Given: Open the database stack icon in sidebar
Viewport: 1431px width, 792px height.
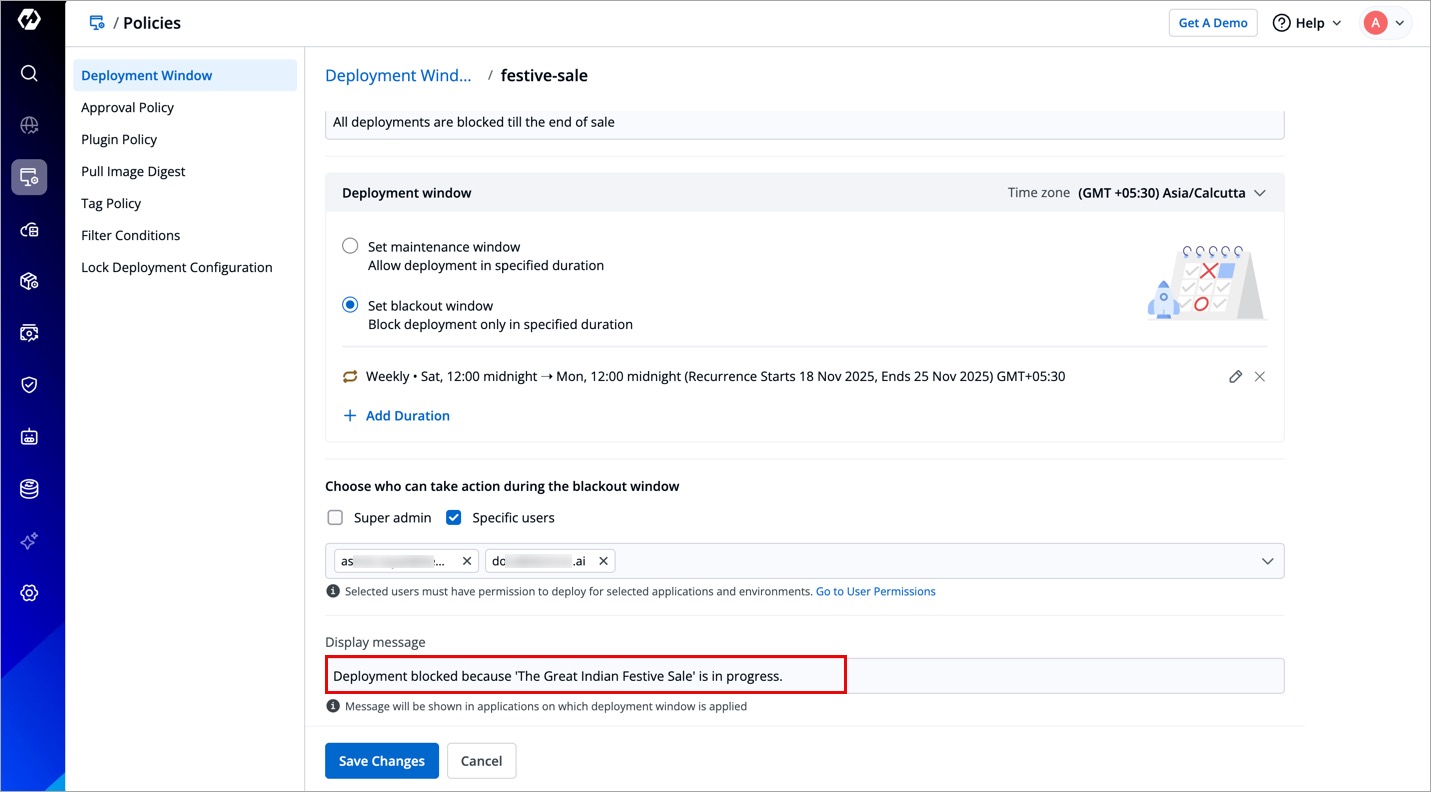Looking at the screenshot, I should [29, 489].
